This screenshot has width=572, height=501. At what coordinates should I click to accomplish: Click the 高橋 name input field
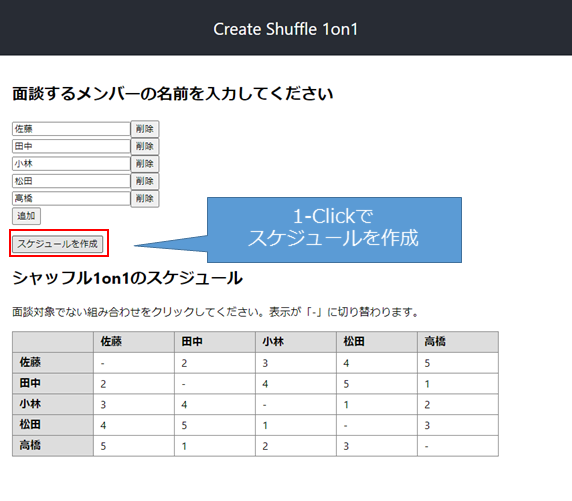click(x=71, y=199)
